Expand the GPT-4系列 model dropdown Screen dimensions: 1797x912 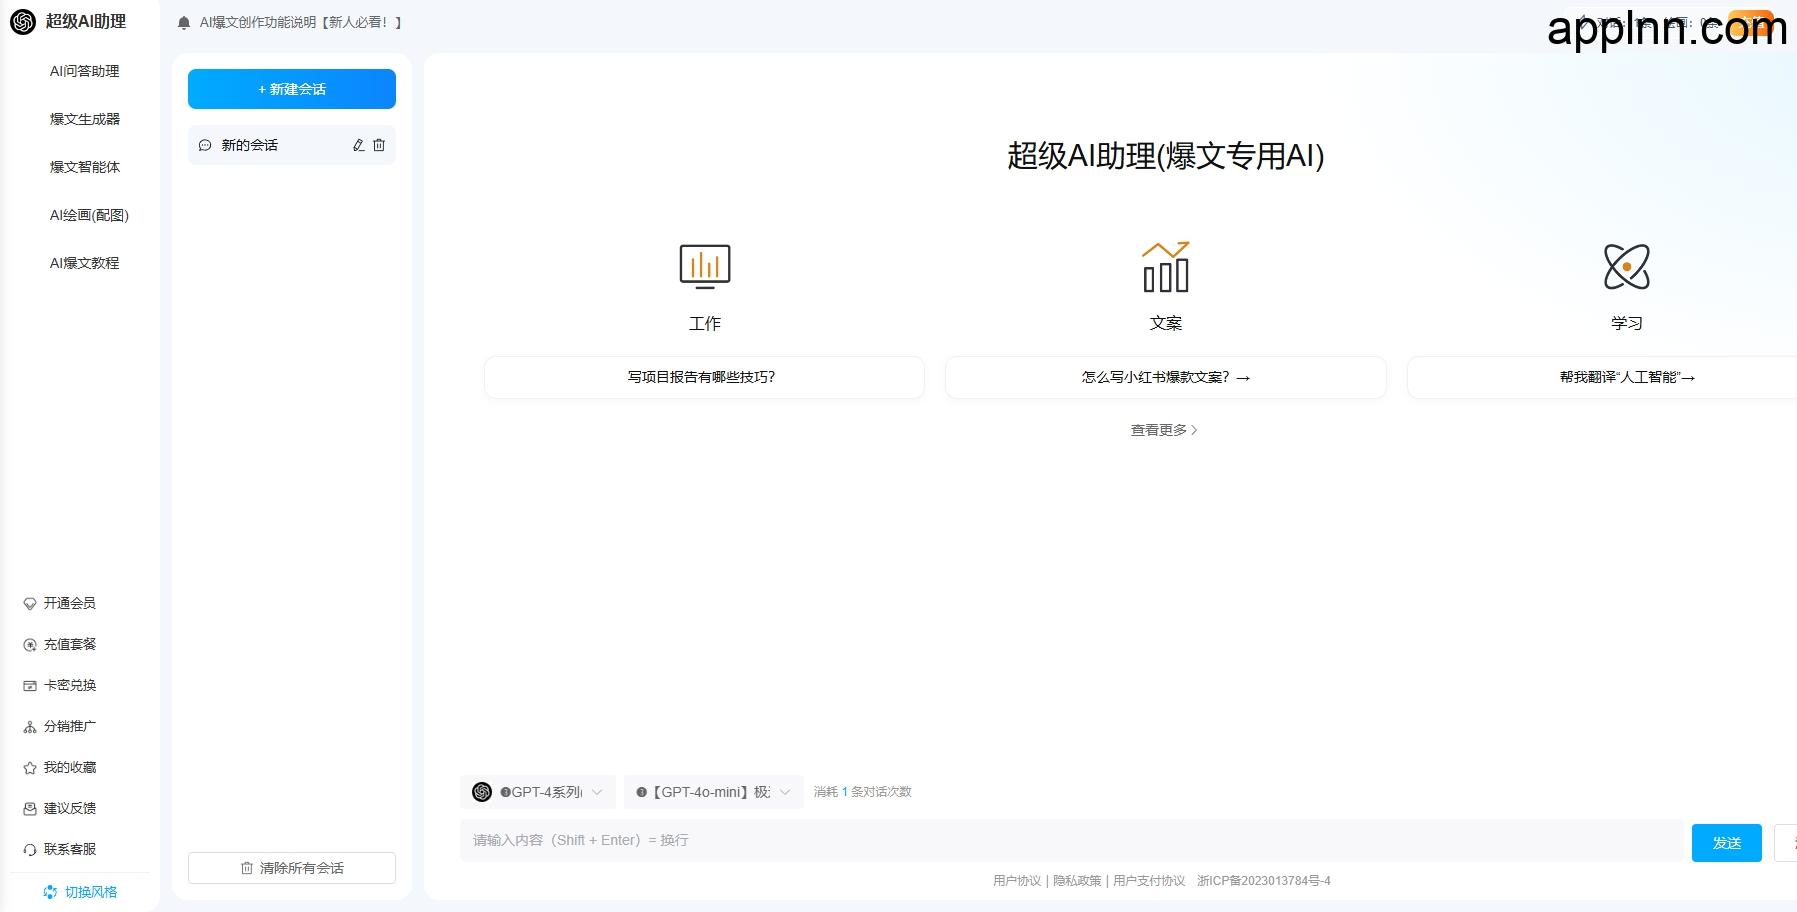538,791
